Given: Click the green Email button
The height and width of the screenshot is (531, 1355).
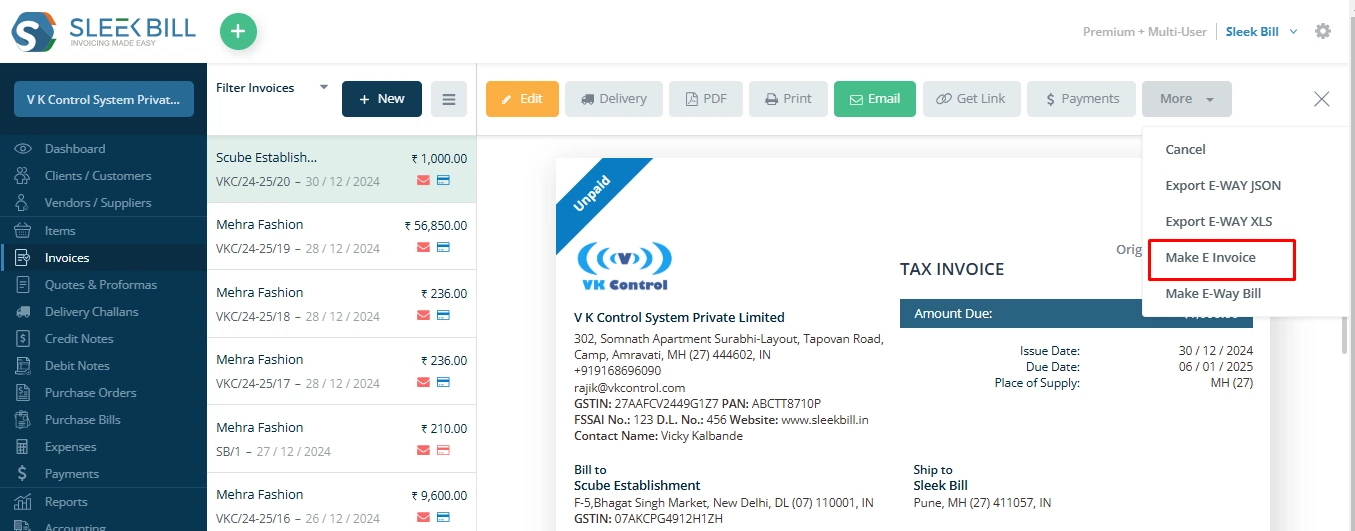Looking at the screenshot, I should point(875,99).
